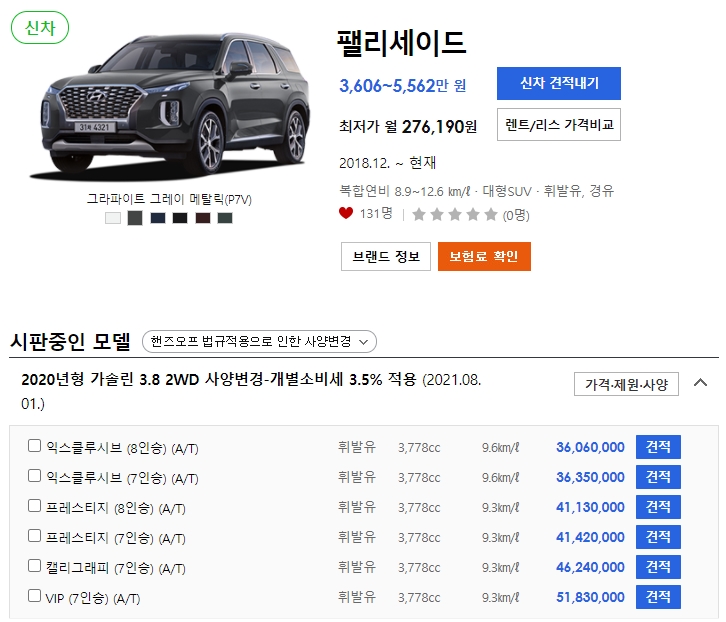
Task: Check the VIP (7인승) trim checkbox
Action: (x=34, y=596)
